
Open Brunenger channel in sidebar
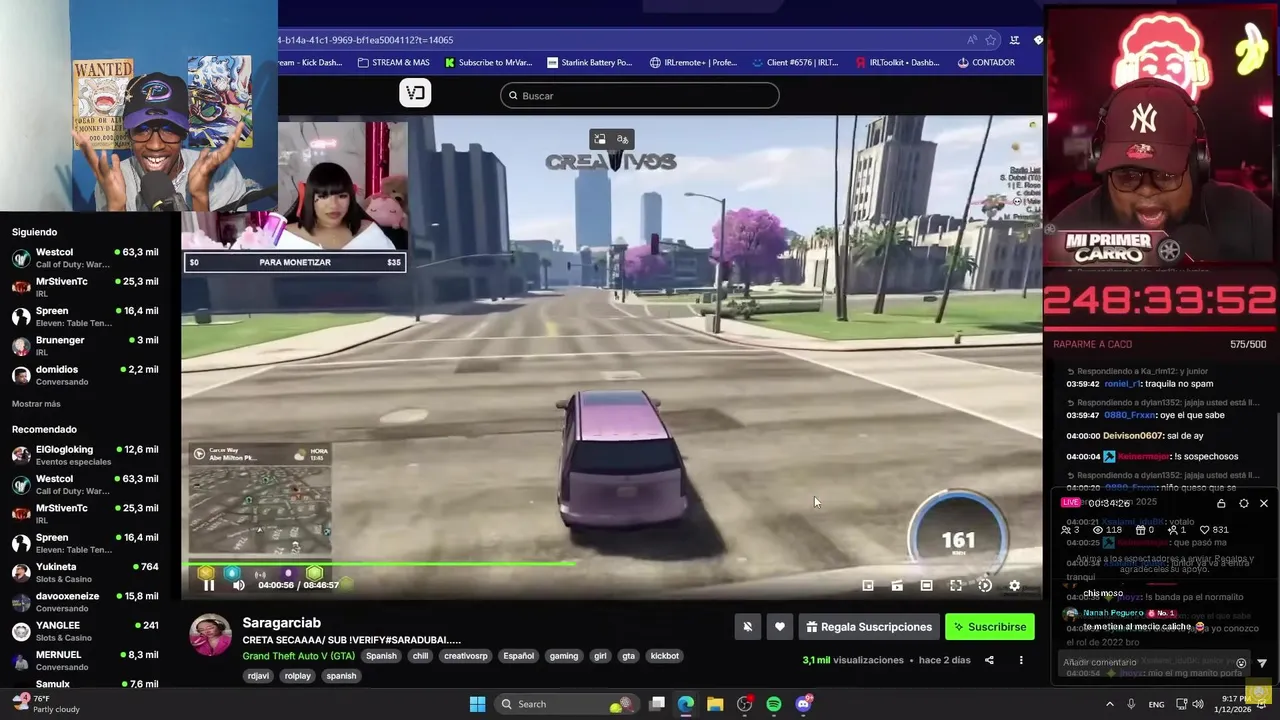pos(85,346)
